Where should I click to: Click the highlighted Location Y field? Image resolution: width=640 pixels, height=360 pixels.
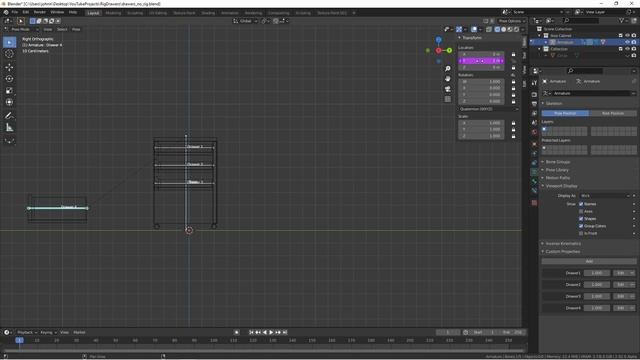pyautogui.click(x=481, y=61)
